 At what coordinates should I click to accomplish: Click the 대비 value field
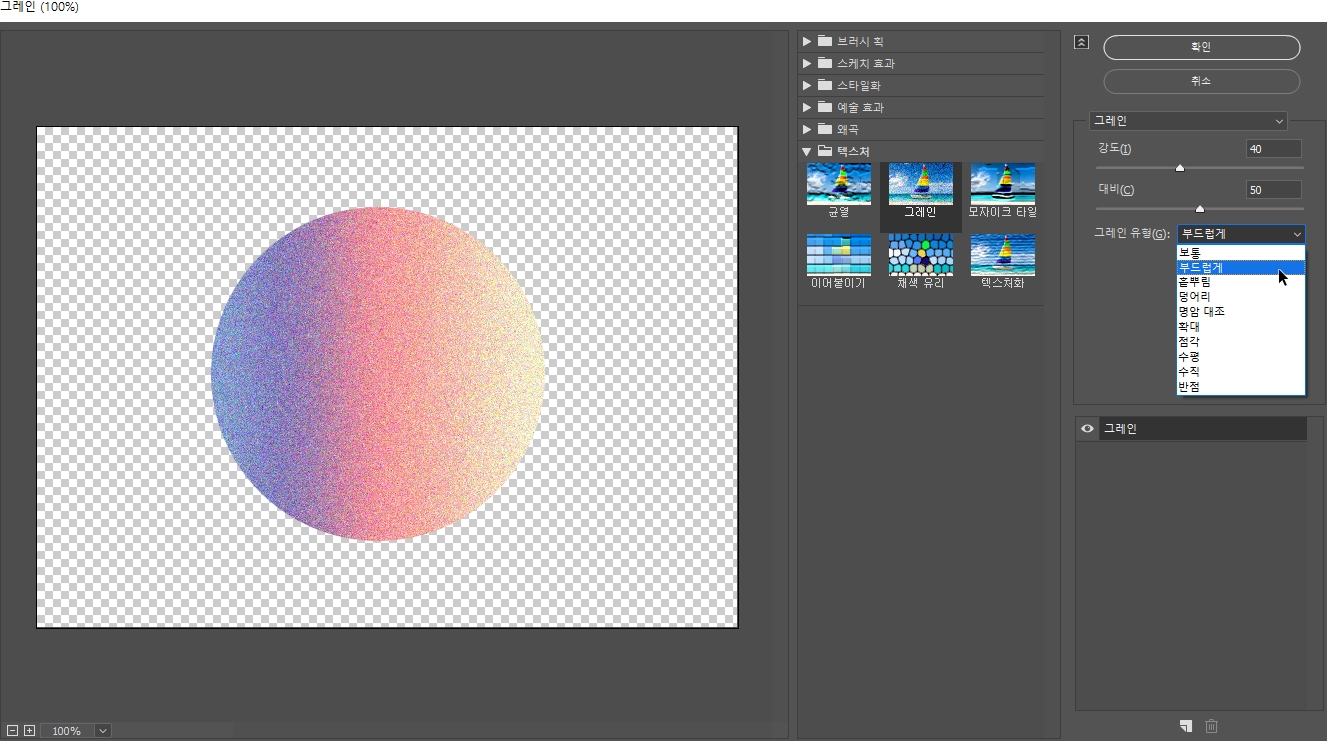coord(1273,190)
